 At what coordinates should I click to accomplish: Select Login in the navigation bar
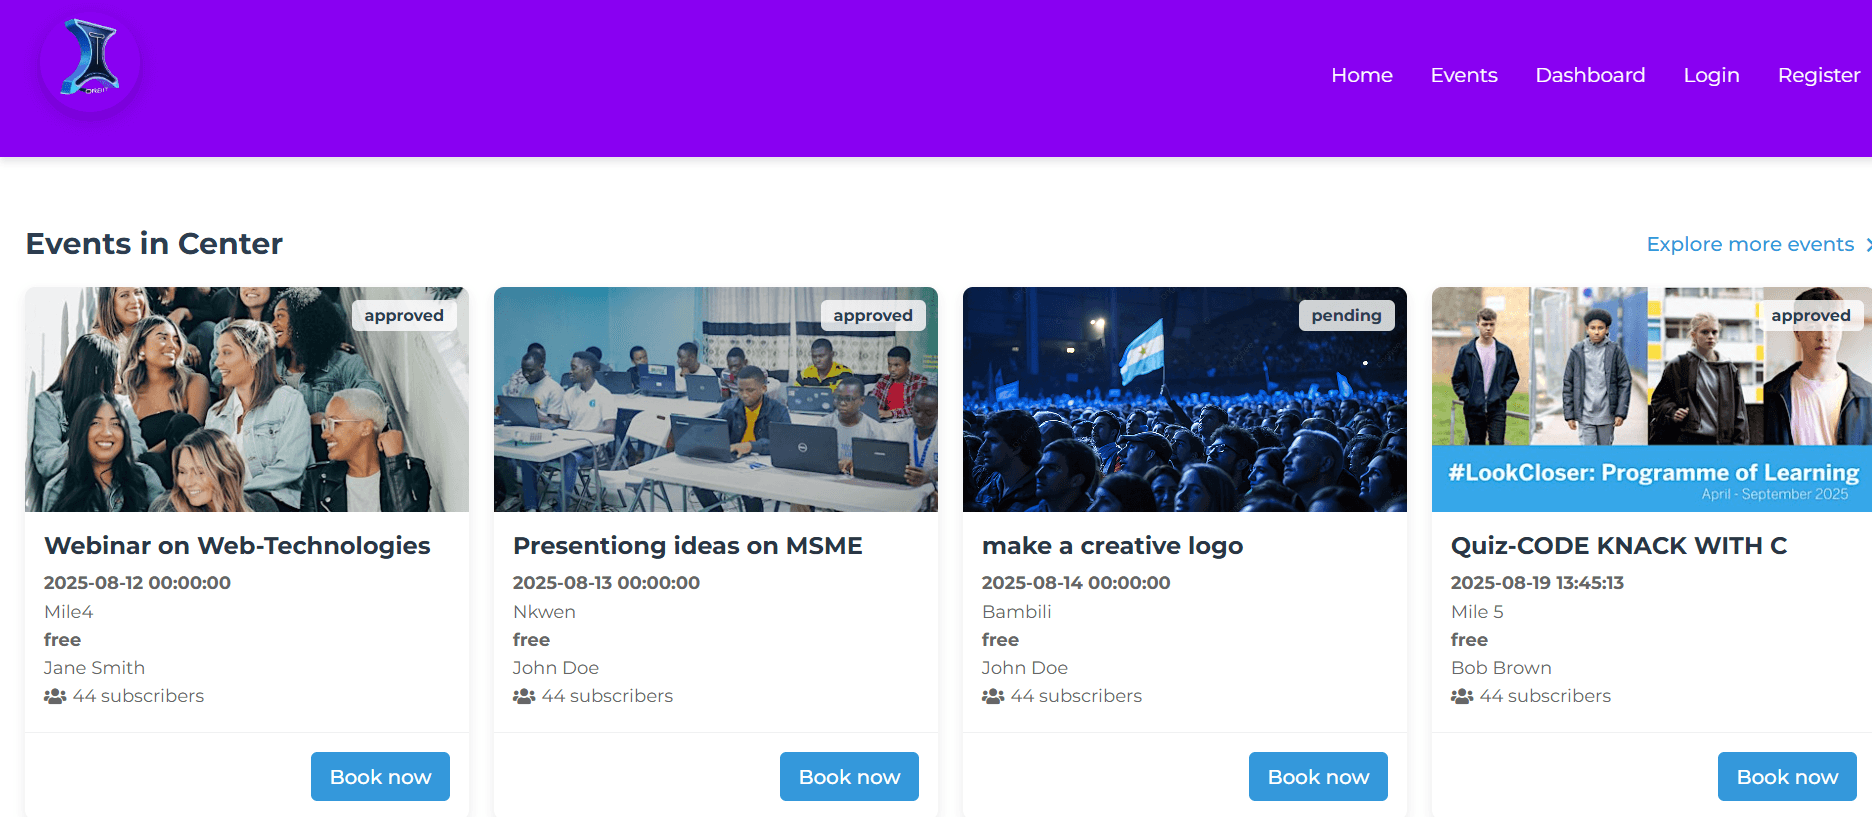(1711, 75)
